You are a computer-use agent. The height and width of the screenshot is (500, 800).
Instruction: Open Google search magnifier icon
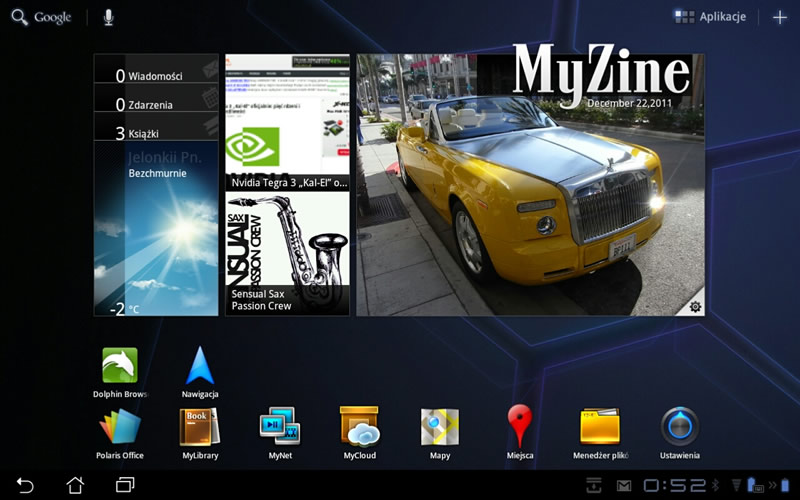19,17
